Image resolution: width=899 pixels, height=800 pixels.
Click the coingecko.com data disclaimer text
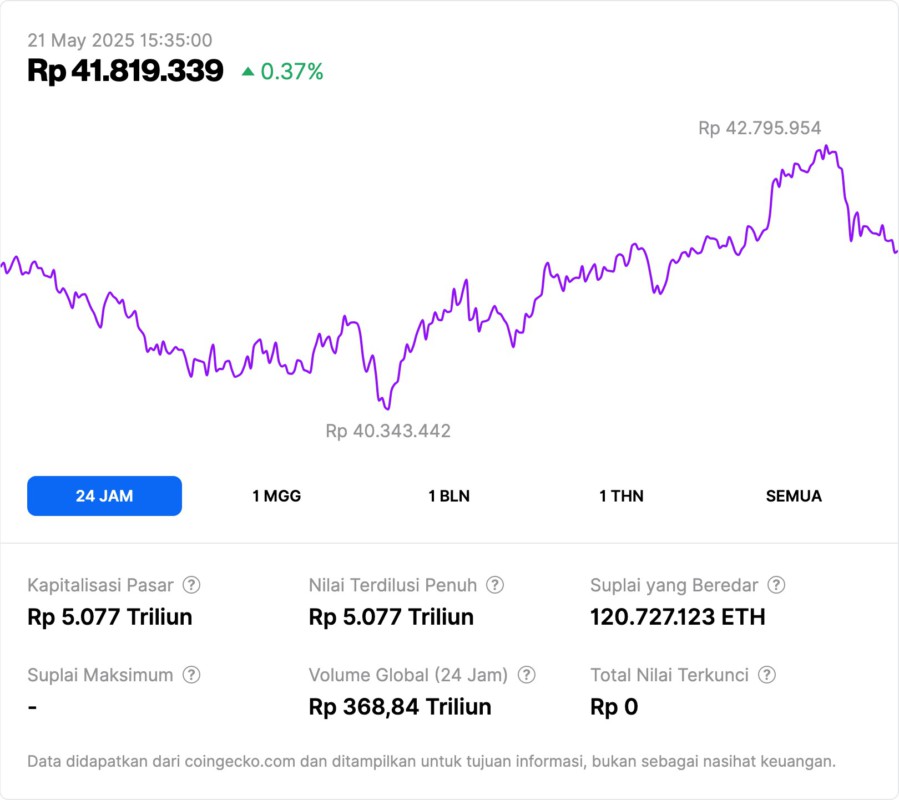pyautogui.click(x=431, y=761)
